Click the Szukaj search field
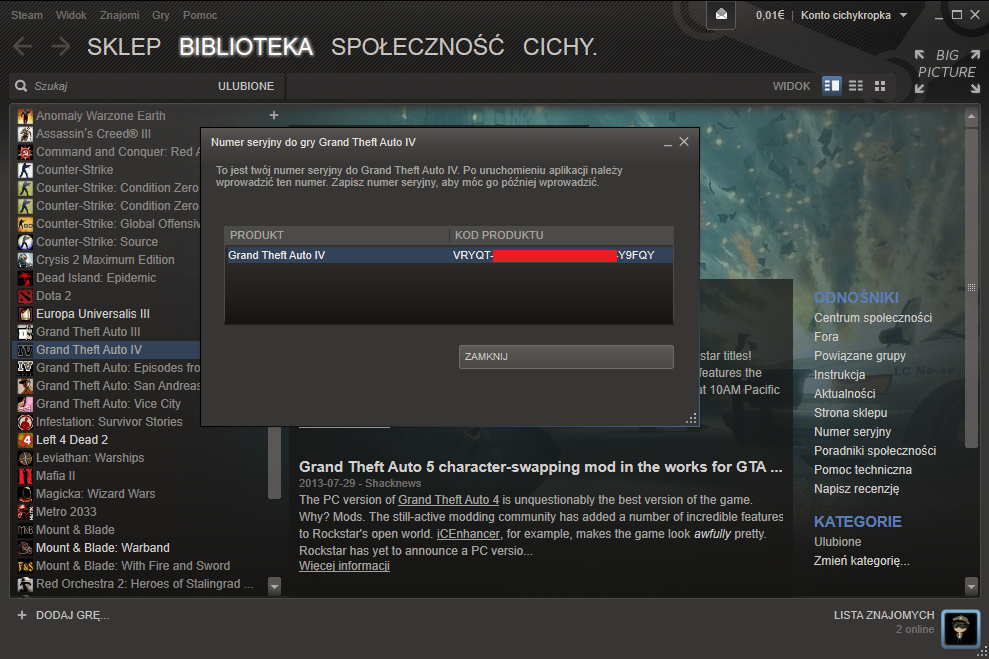This screenshot has width=989, height=659. [120, 86]
